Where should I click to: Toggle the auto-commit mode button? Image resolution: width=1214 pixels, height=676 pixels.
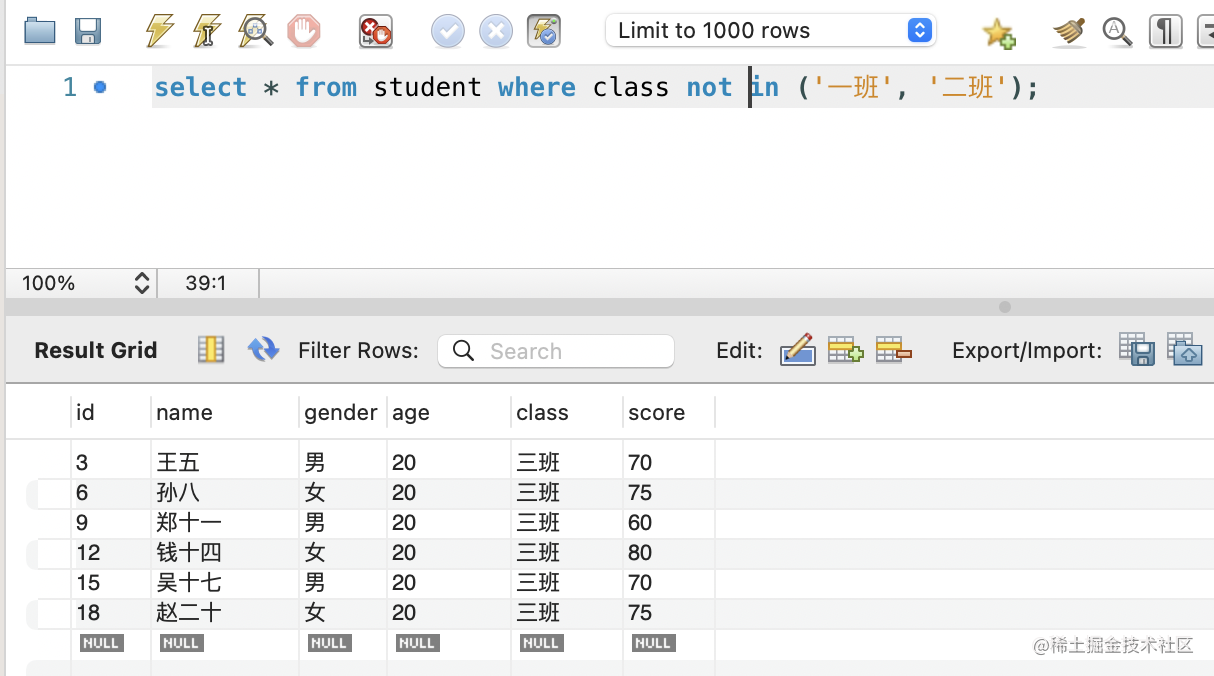pos(545,32)
